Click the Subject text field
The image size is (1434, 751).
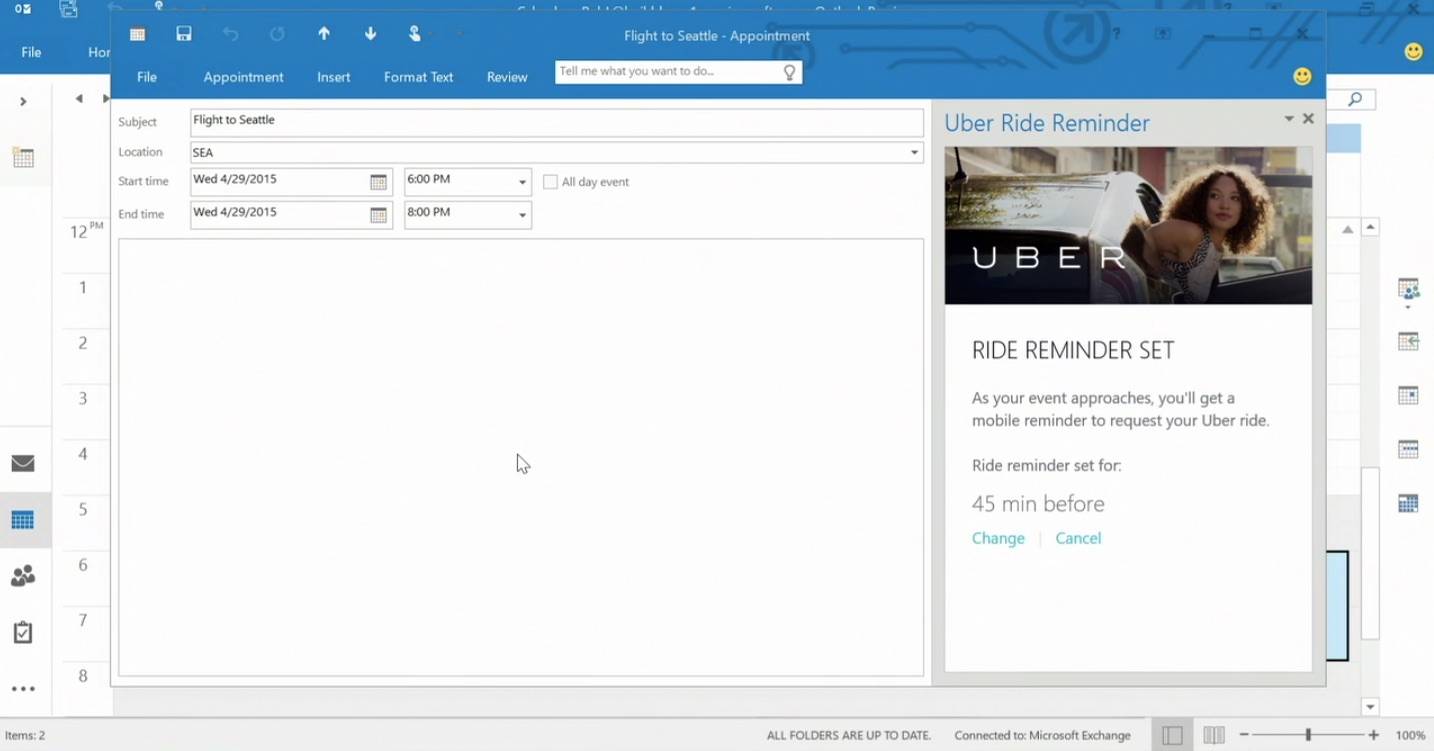point(556,122)
